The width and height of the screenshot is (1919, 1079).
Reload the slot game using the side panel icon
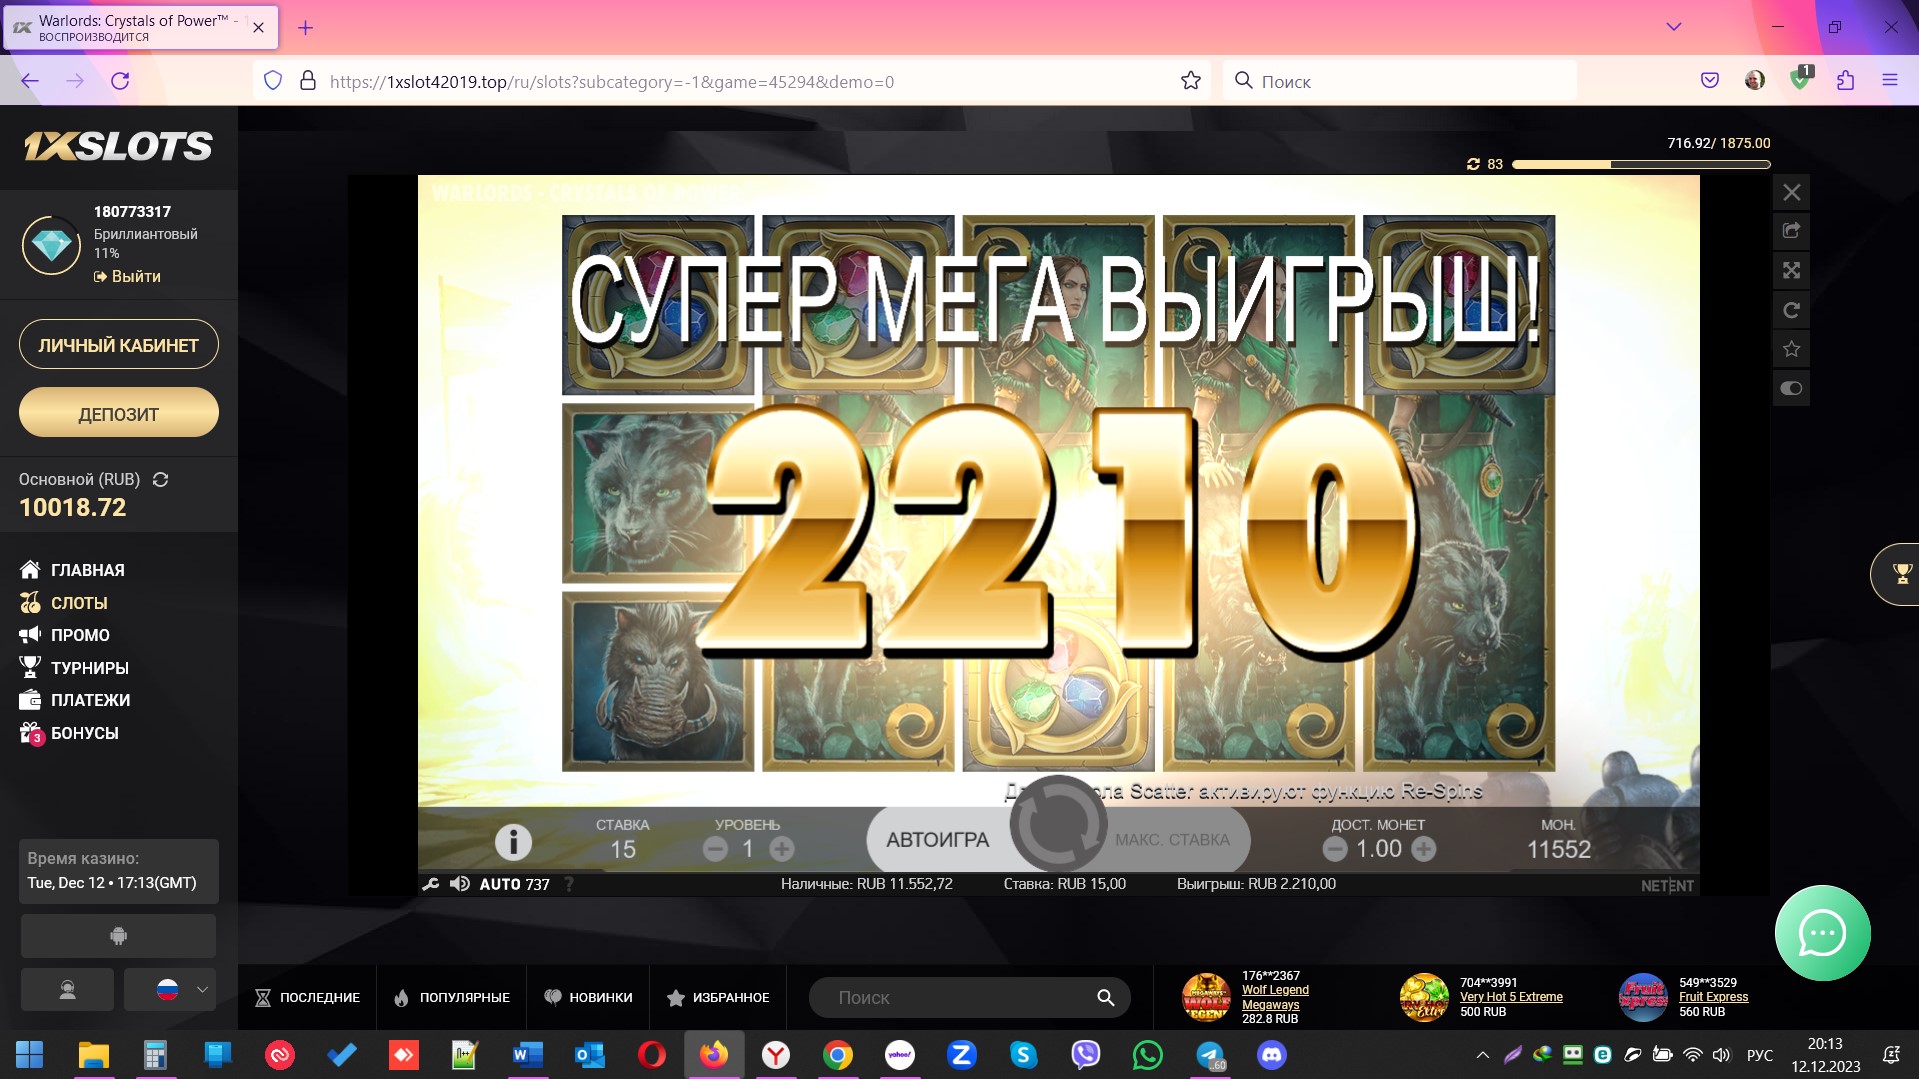1791,310
